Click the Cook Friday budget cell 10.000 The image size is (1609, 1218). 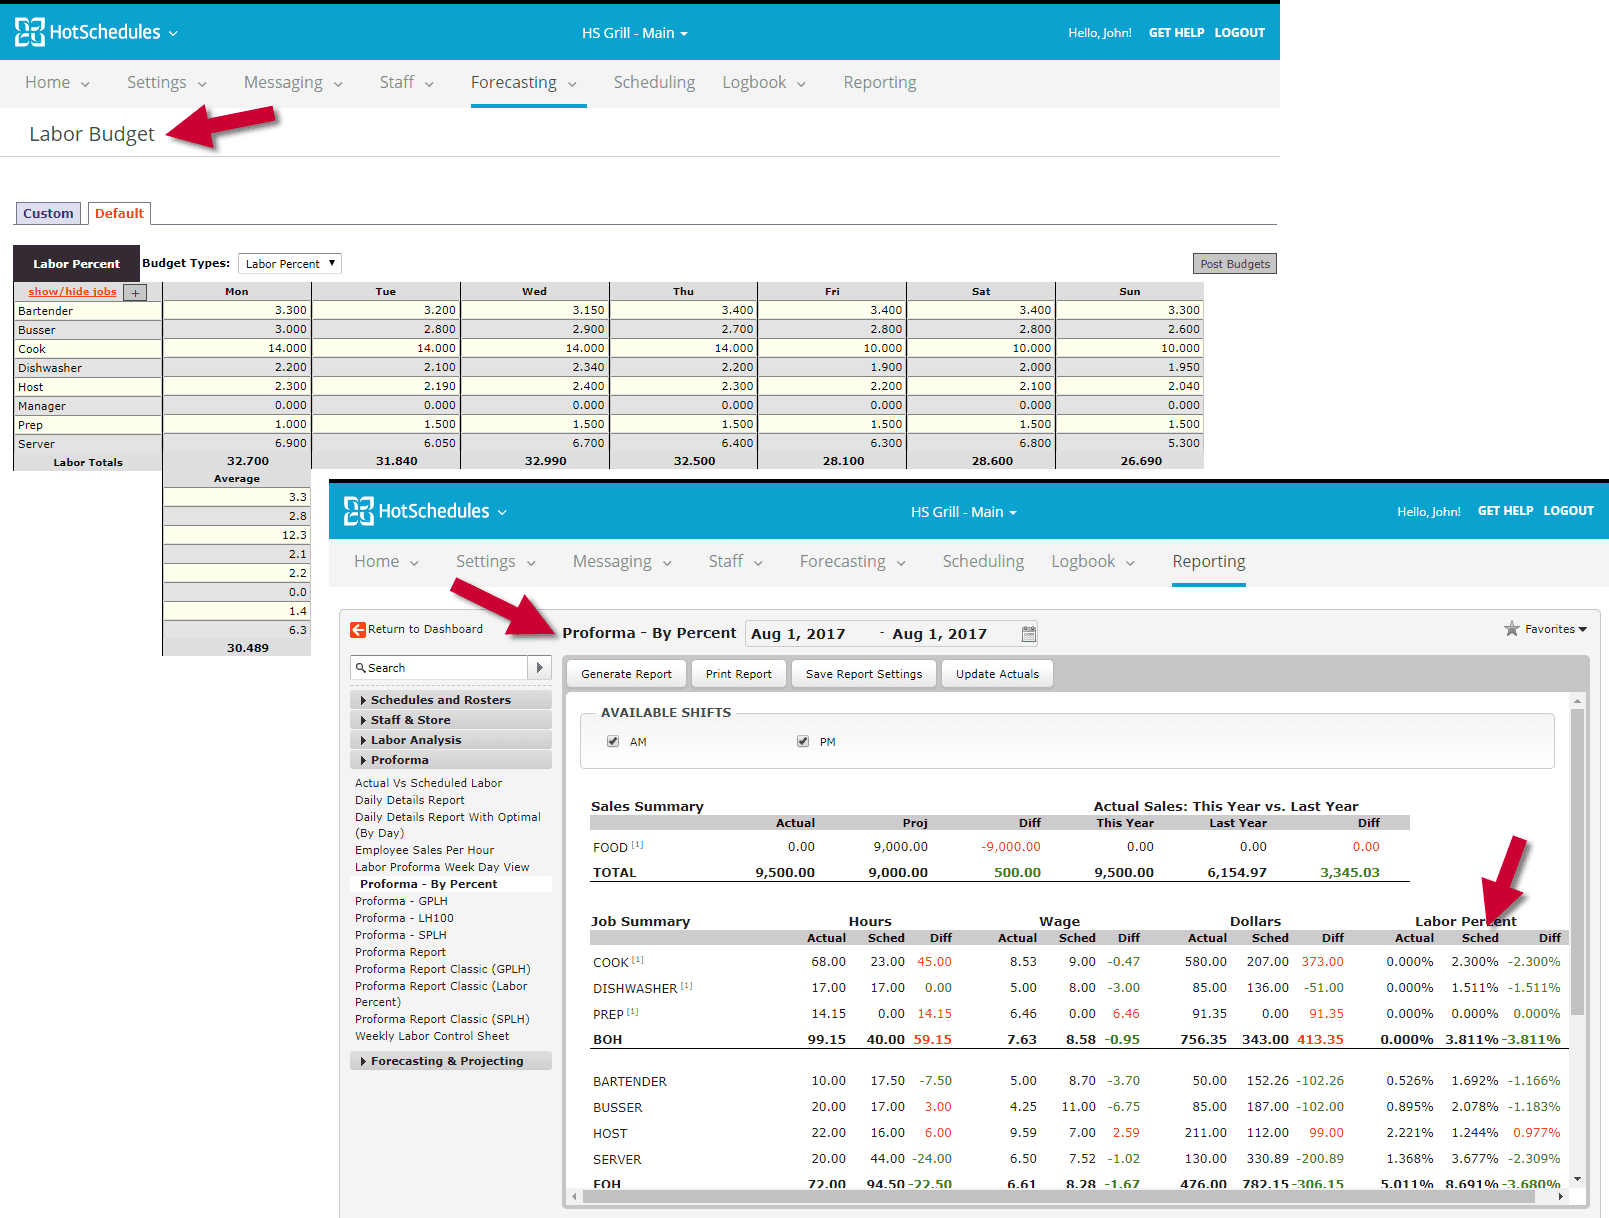tap(832, 349)
